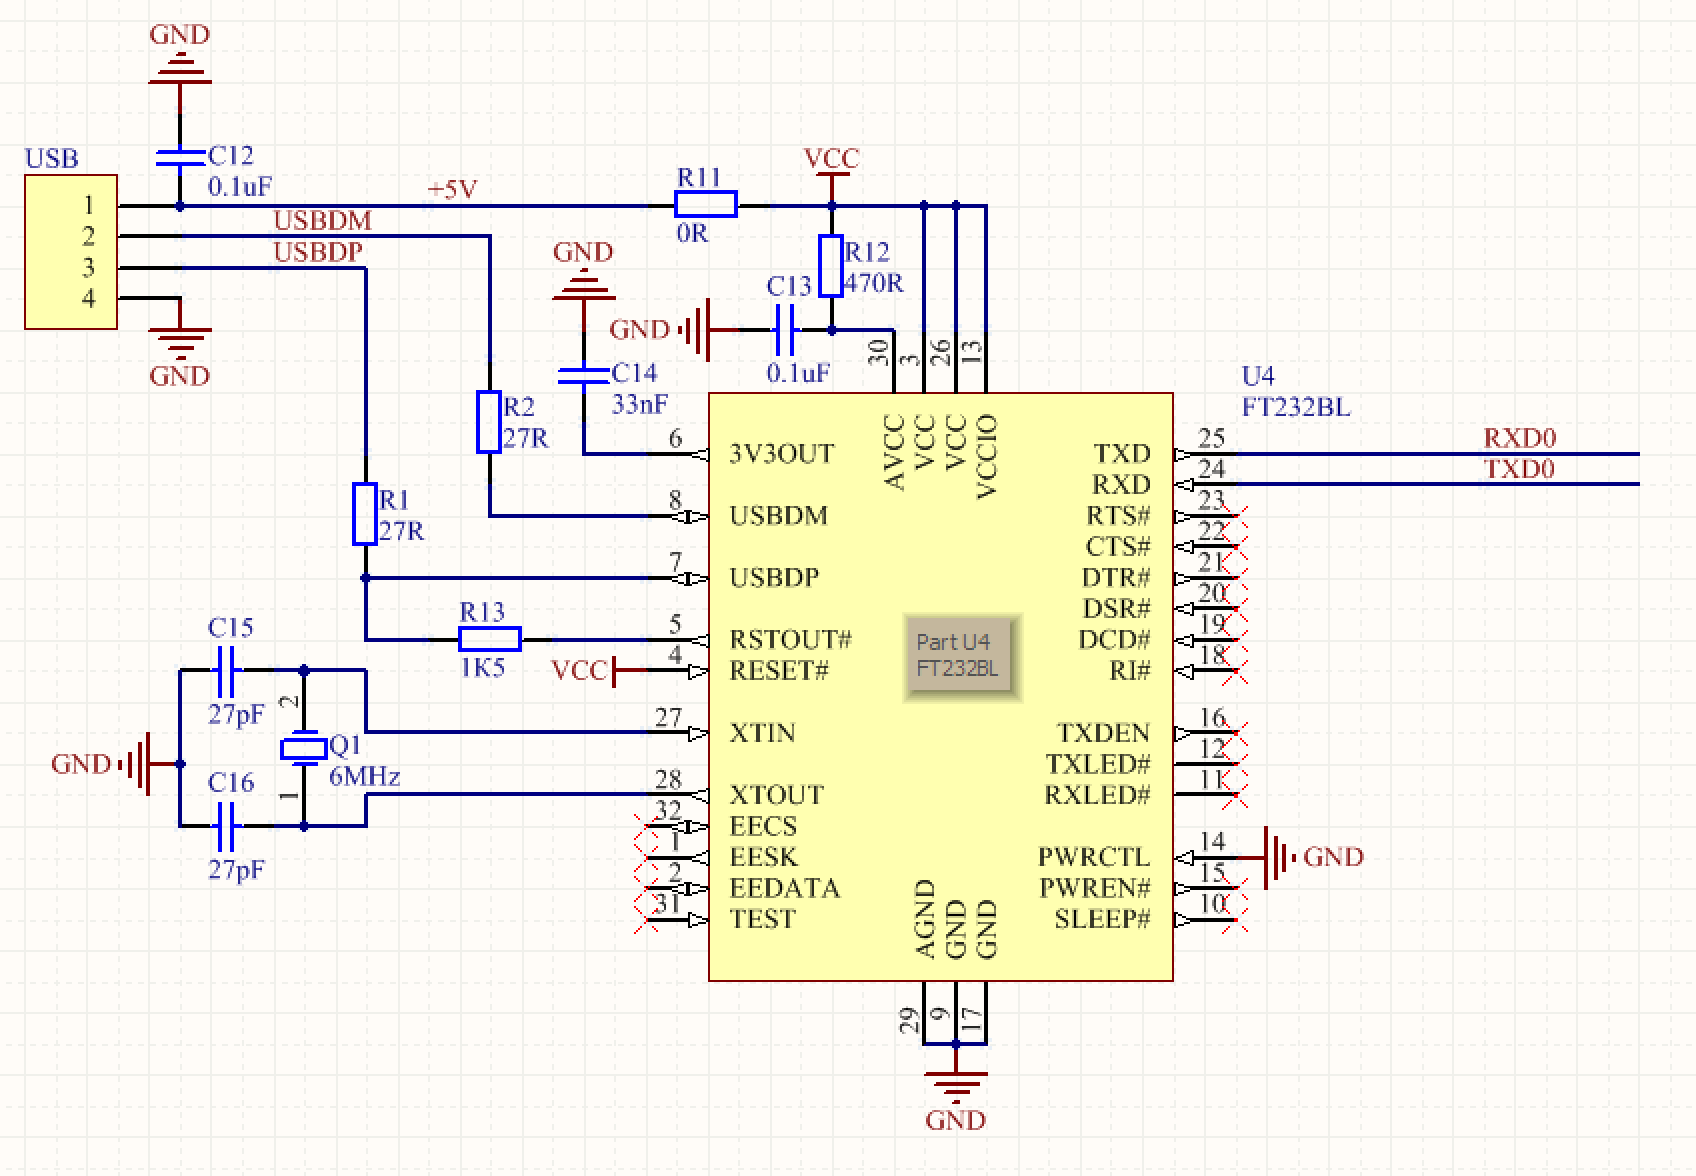Click the CTS# pin name
Viewport: 1696px width, 1176px height.
(x=1118, y=546)
